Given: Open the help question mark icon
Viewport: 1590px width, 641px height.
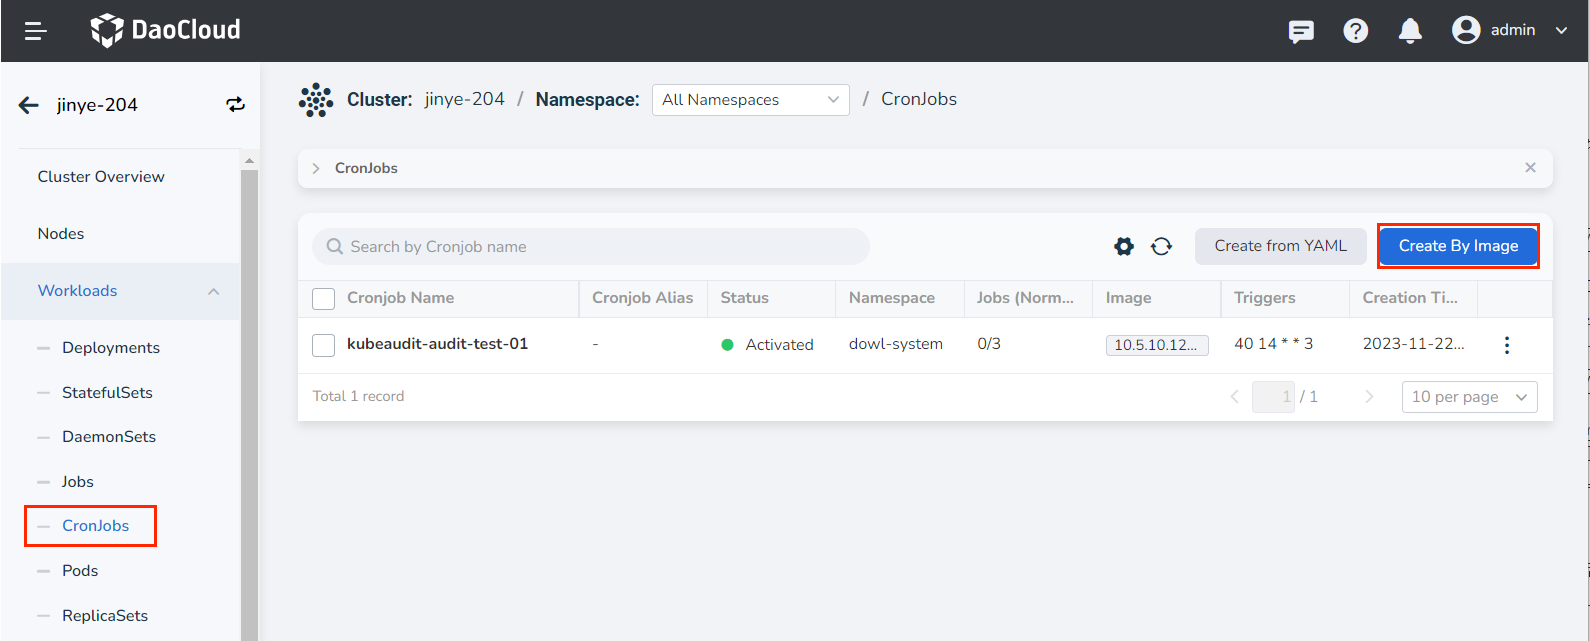Looking at the screenshot, I should (1355, 31).
